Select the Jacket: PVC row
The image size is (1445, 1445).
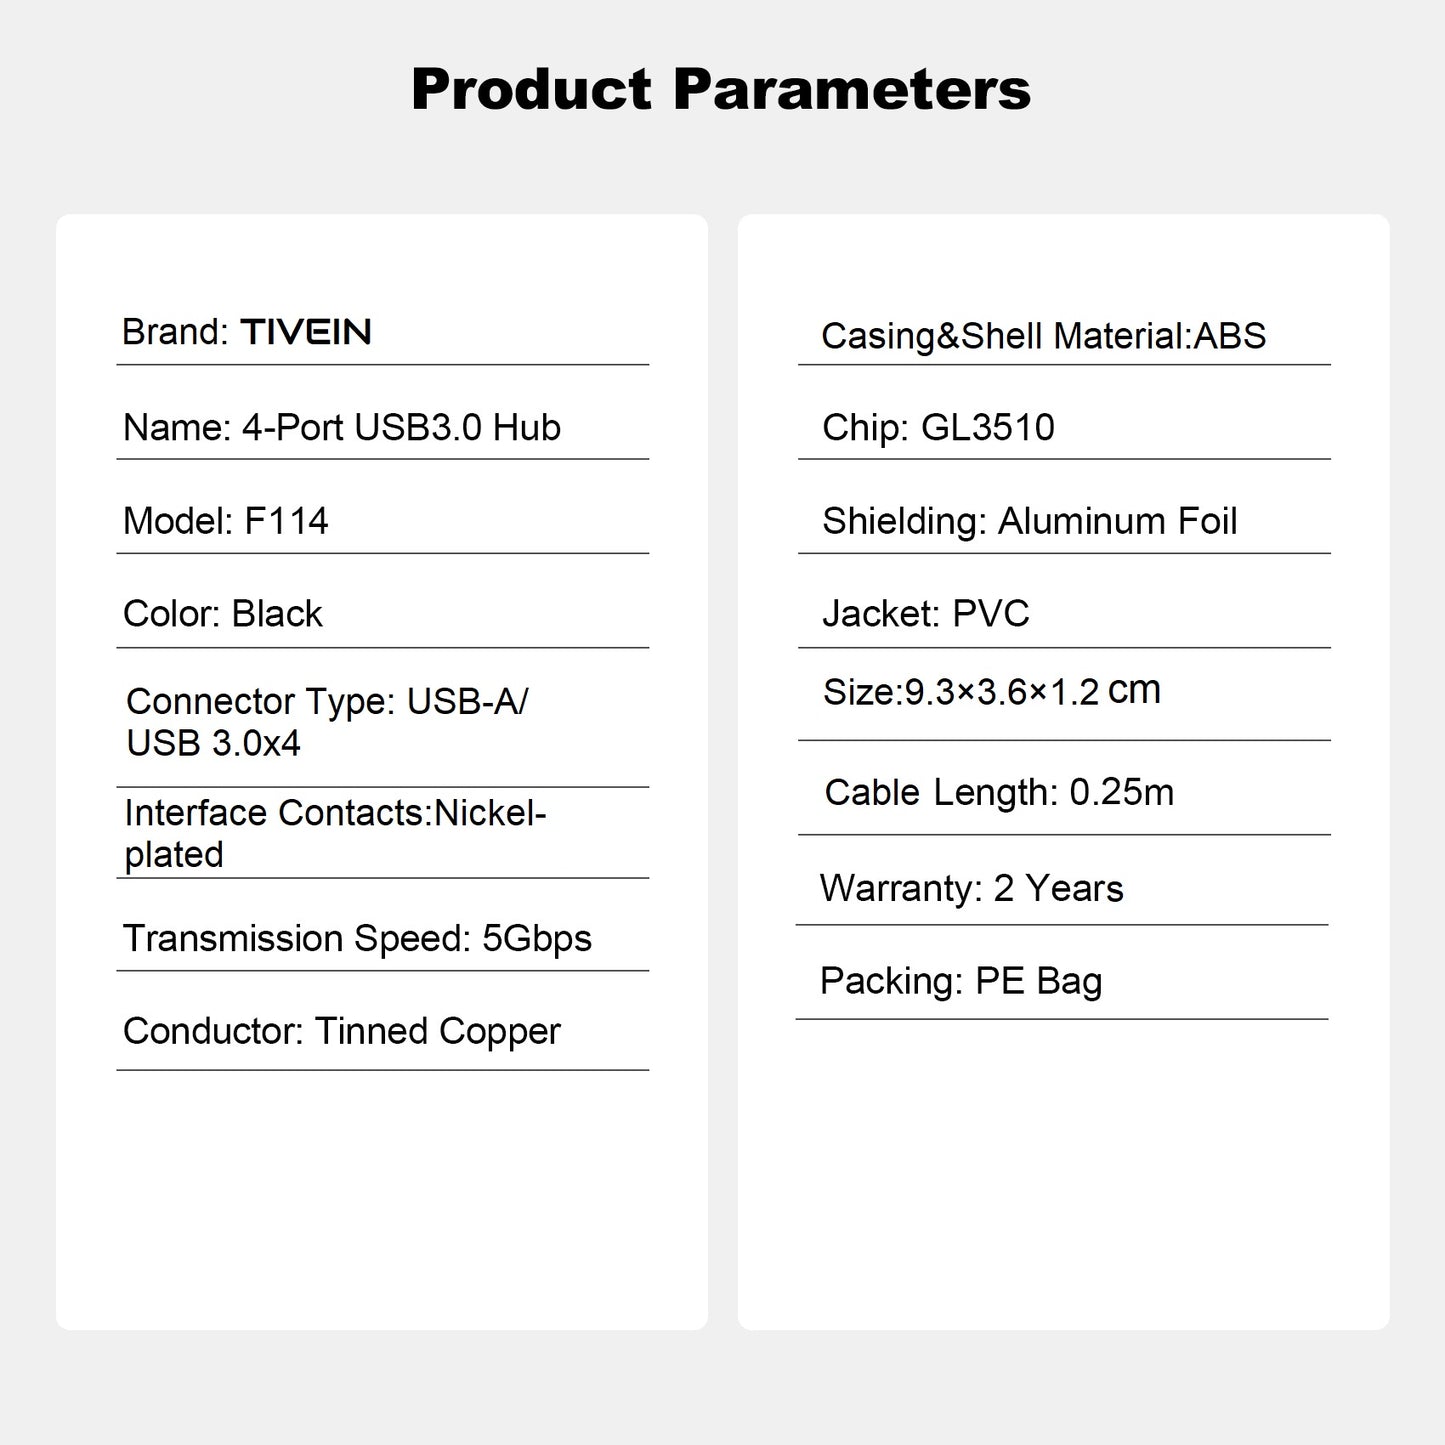coord(925,614)
